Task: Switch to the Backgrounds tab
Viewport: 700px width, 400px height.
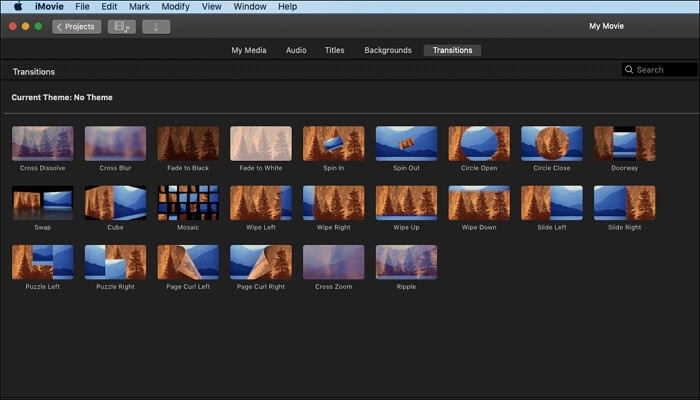Action: 388,50
